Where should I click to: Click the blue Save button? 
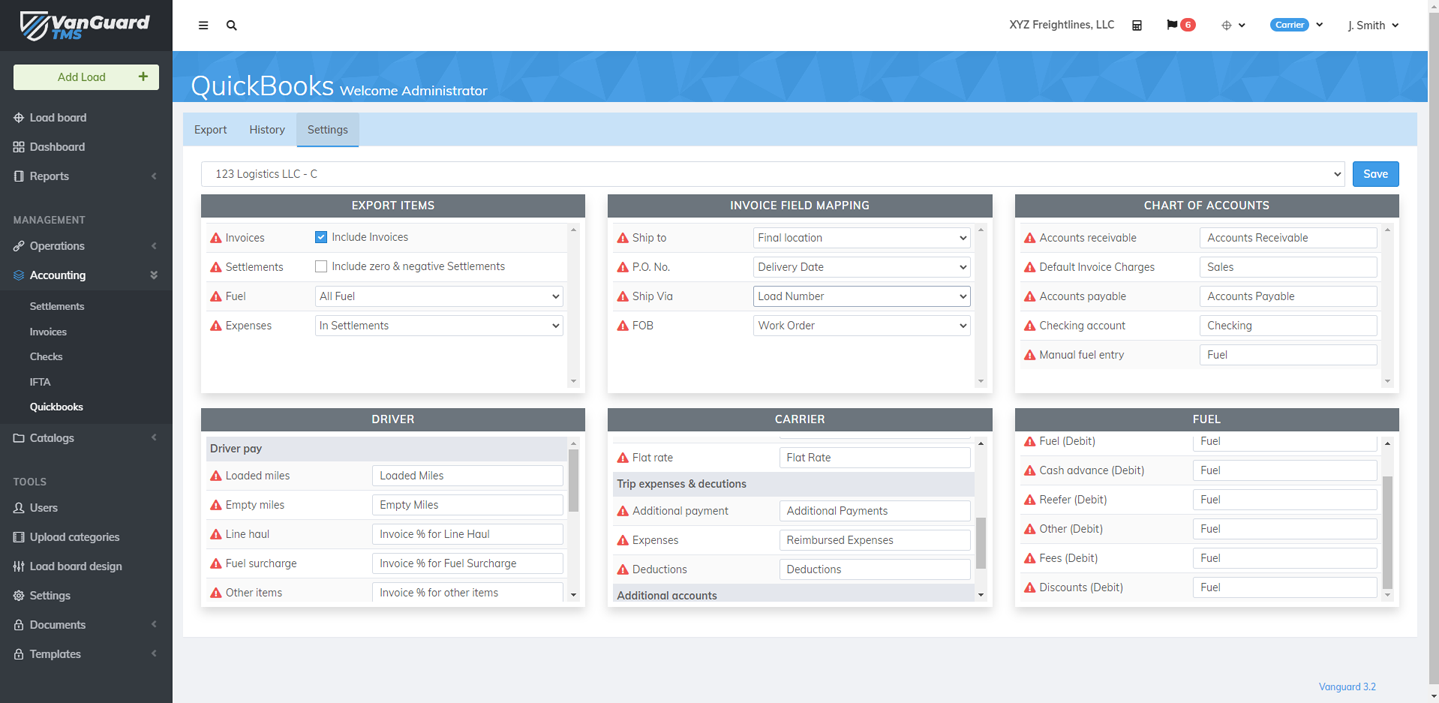click(1375, 174)
